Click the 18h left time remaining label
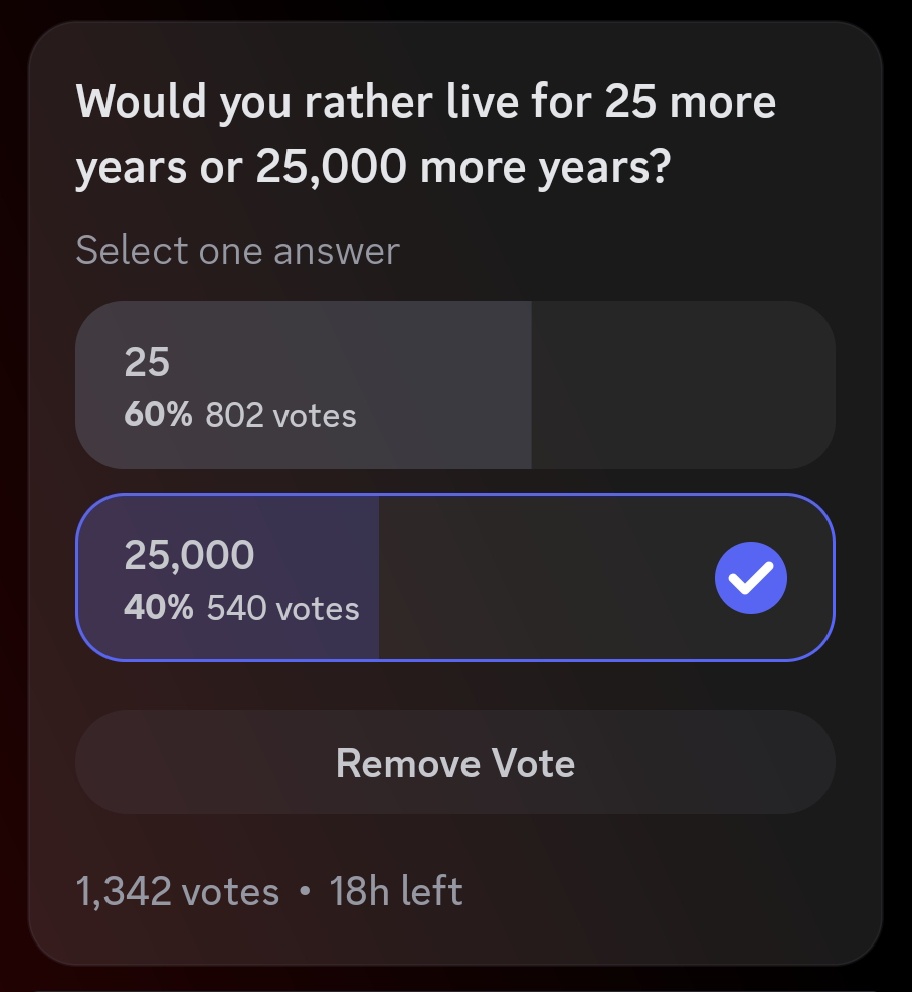Viewport: 912px width, 992px height. pyautogui.click(x=396, y=890)
